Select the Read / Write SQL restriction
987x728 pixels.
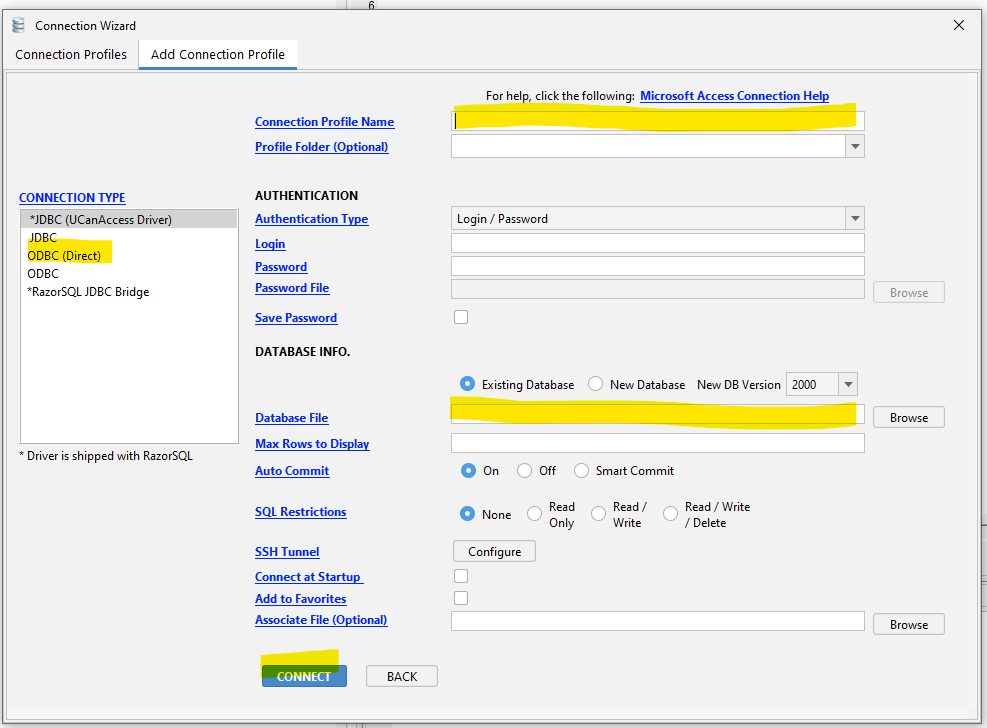[x=599, y=514]
